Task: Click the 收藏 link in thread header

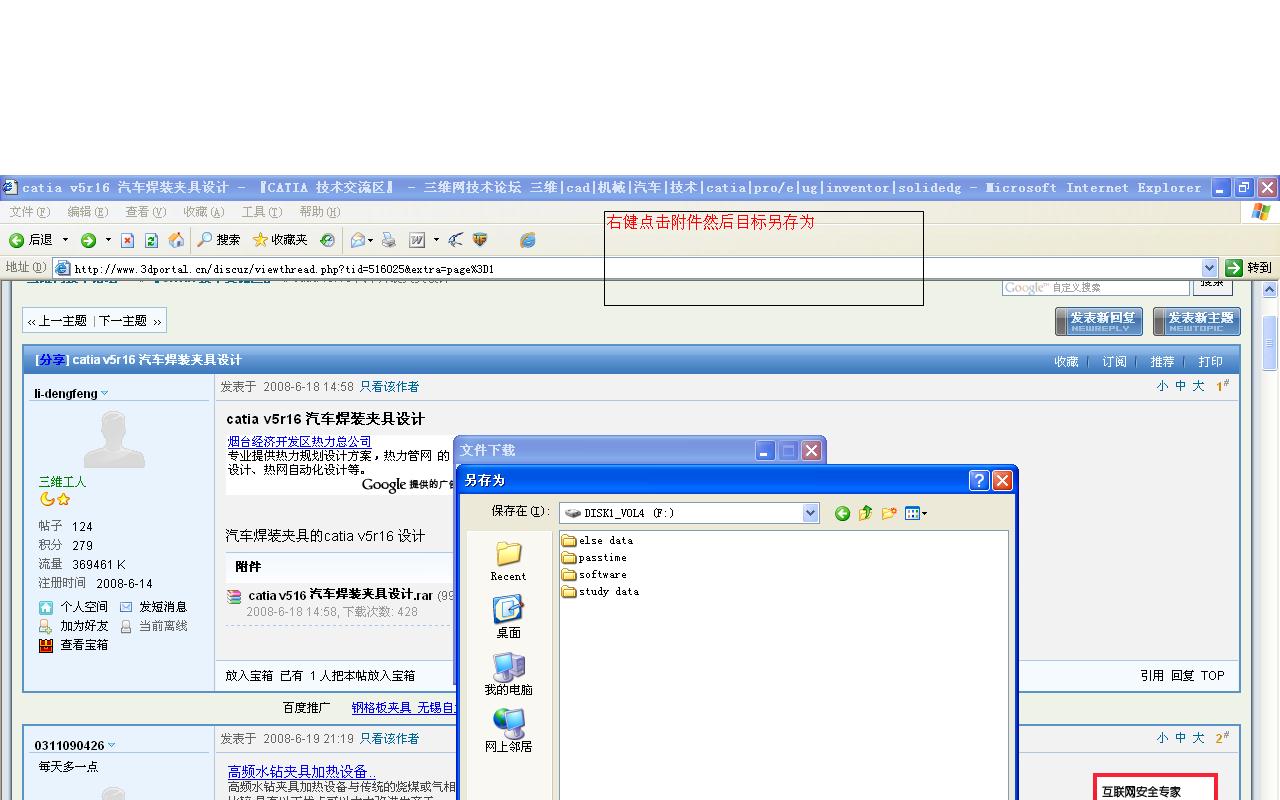Action: coord(1066,362)
